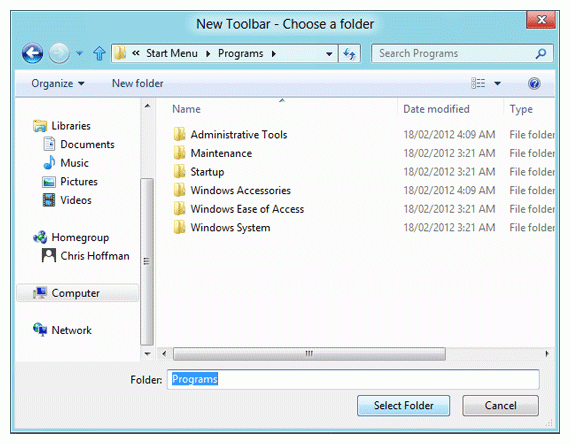
Task: Sort by the Name column header
Action: (186, 109)
